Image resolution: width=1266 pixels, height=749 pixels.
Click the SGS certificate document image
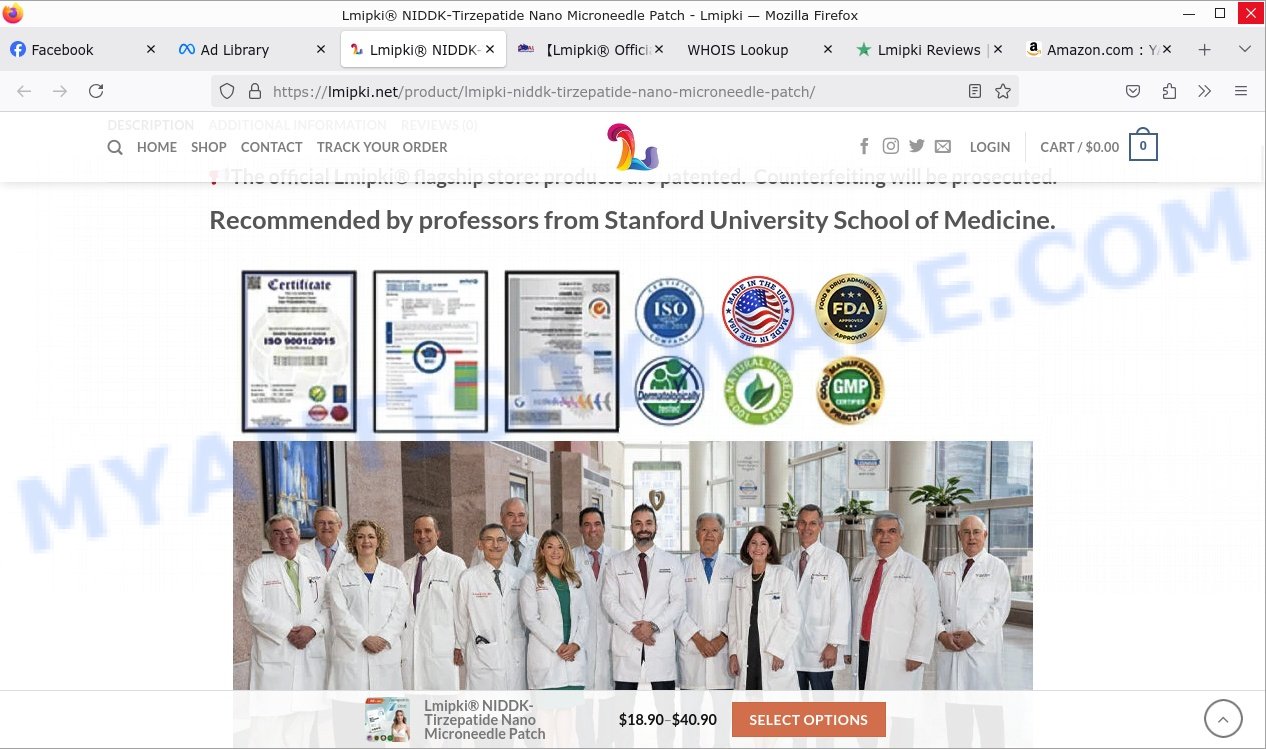[562, 351]
